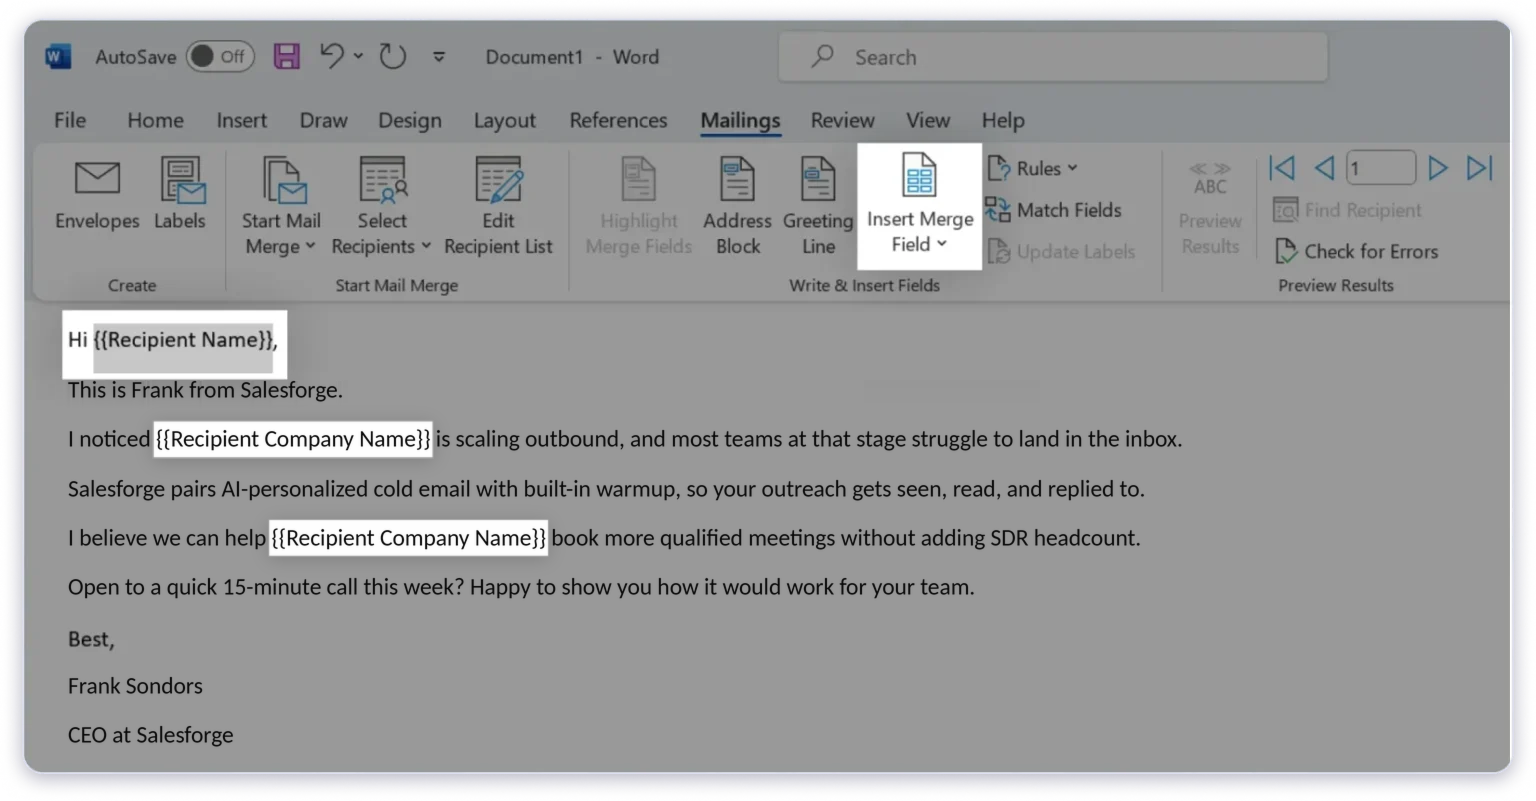Expand the Rules dropdown
The width and height of the screenshot is (1536, 801).
point(1033,168)
